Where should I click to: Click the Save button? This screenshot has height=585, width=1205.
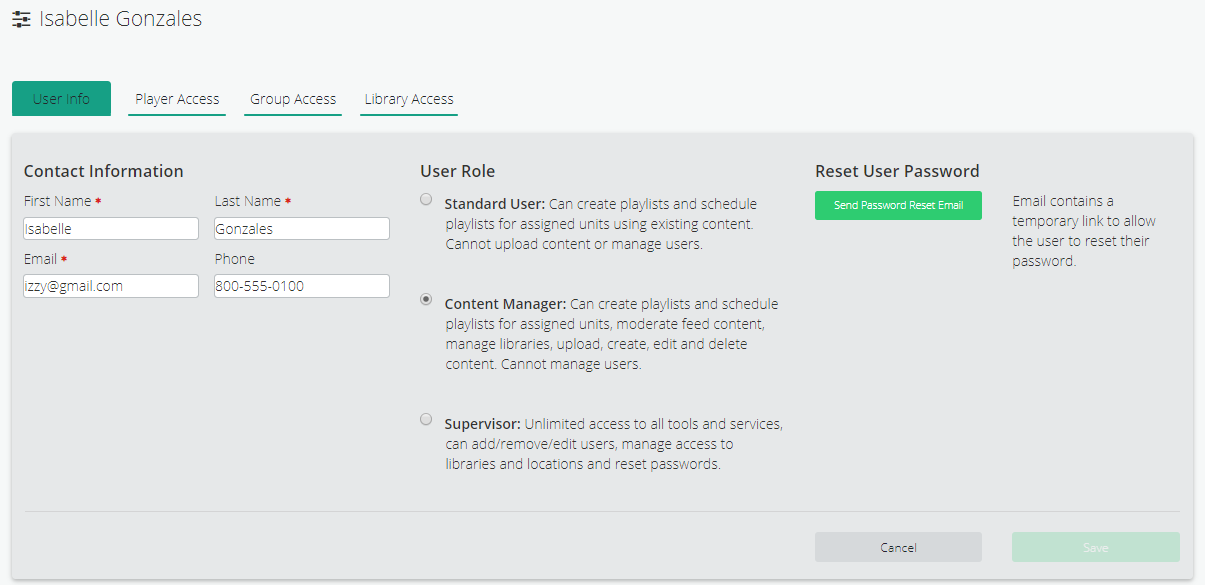(1095, 547)
